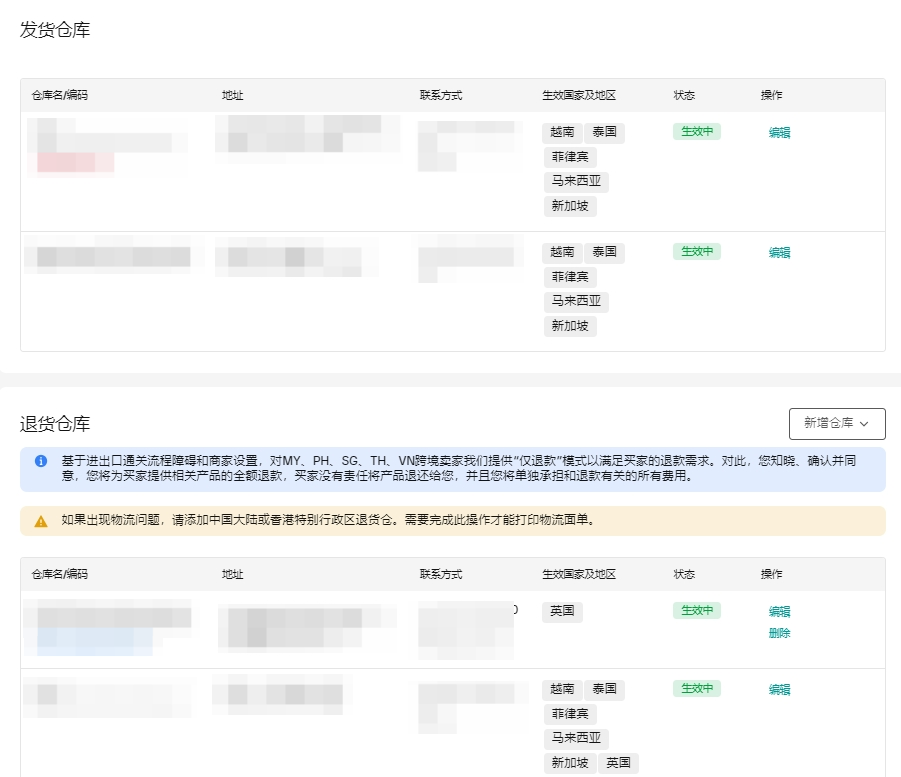Click the 英国 tag in first return row

[x=563, y=611]
